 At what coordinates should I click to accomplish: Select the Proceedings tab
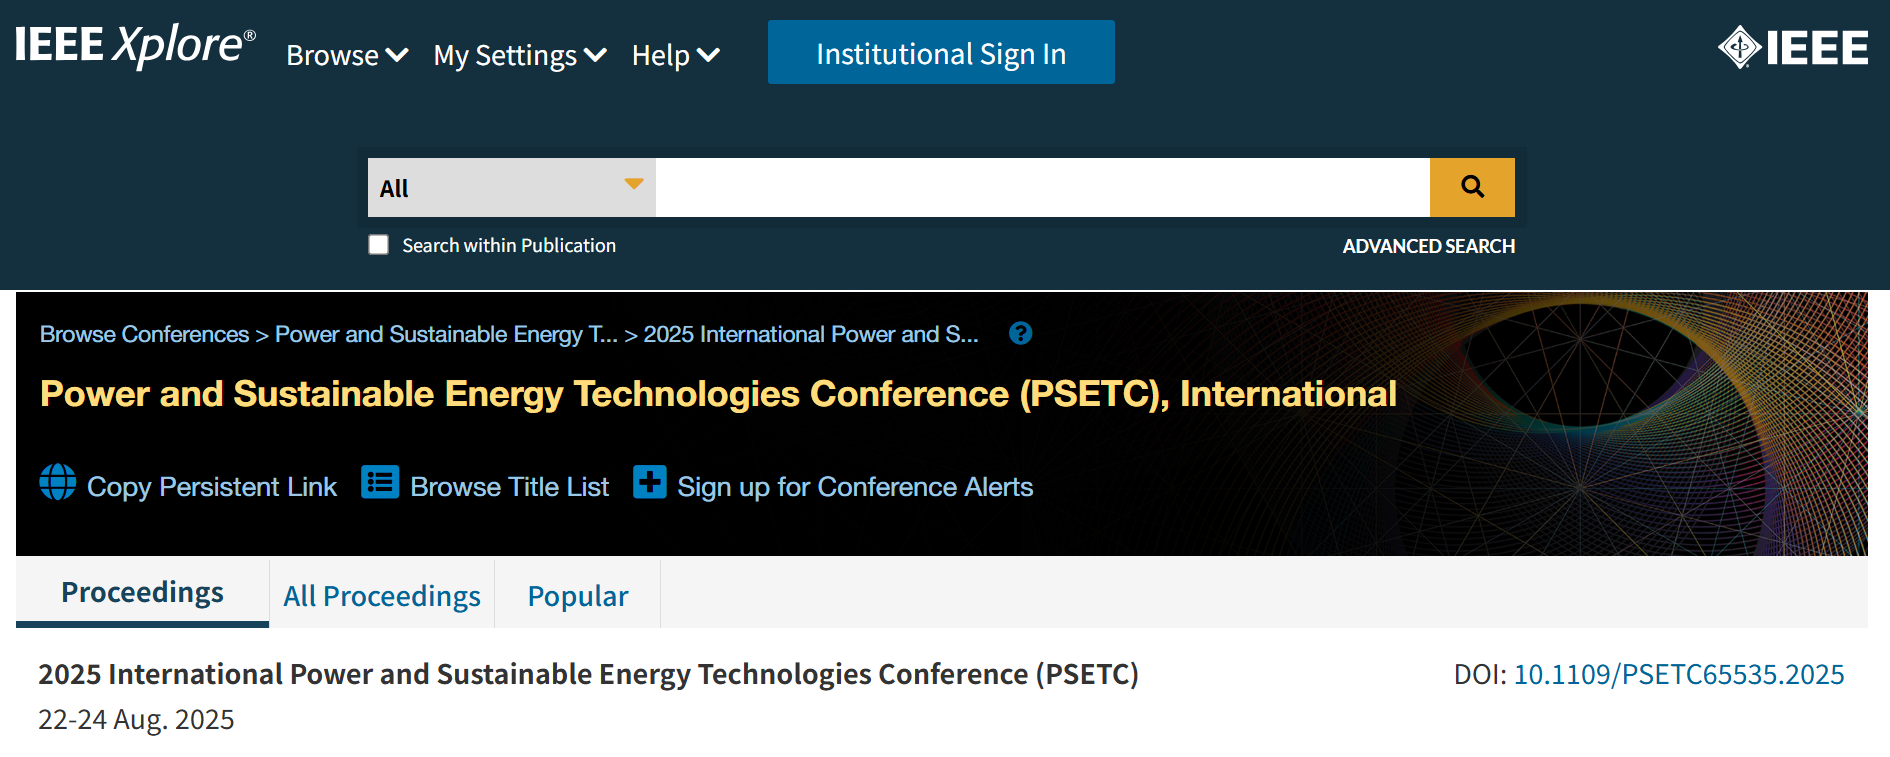click(x=142, y=593)
